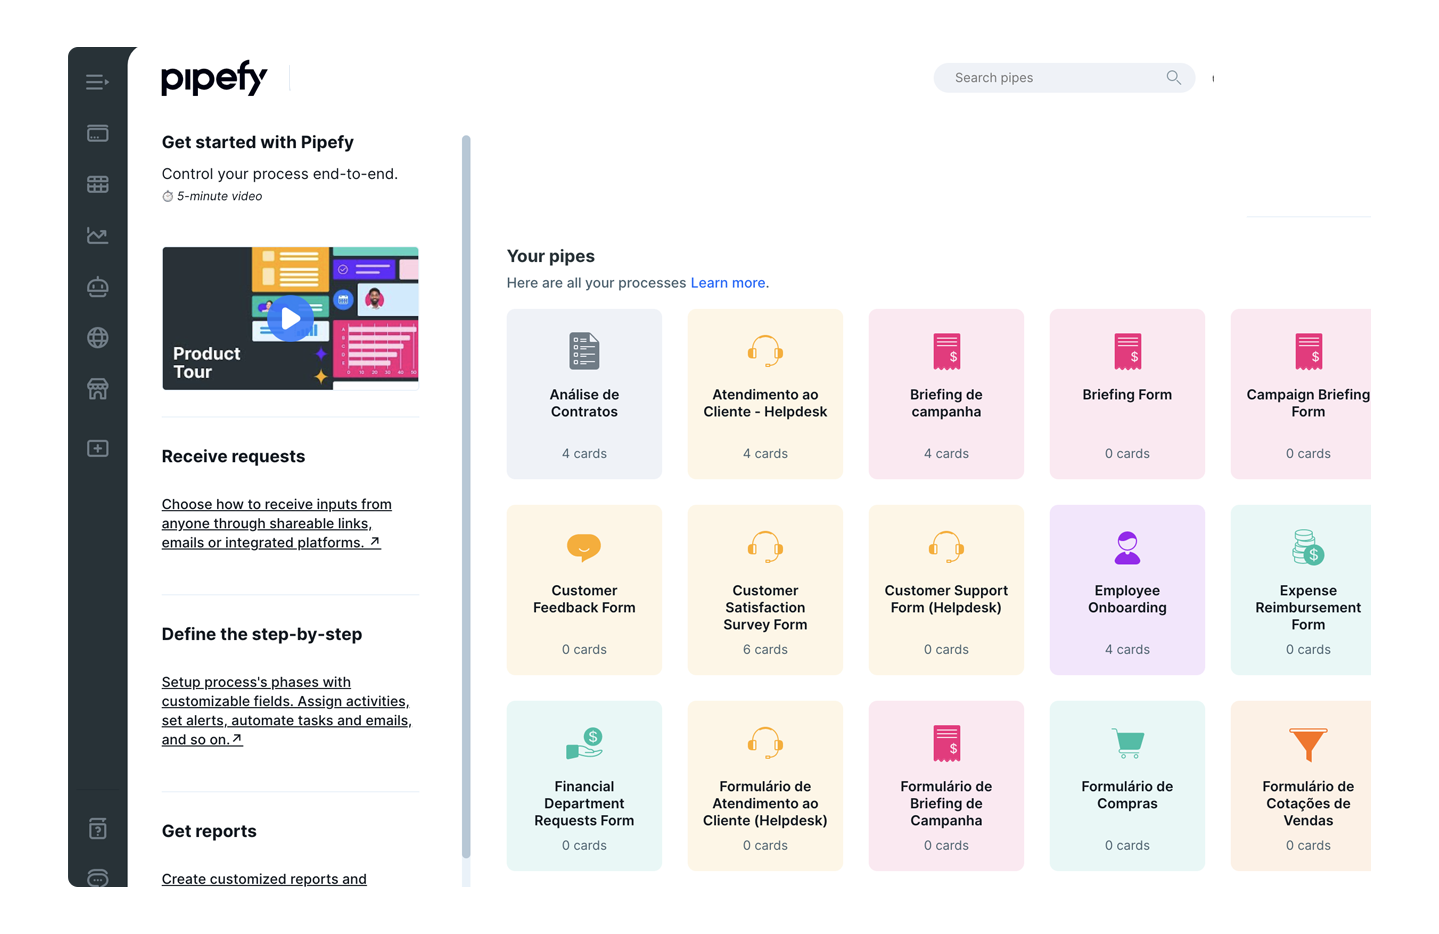This screenshot has height=934, width=1439.
Task: Open the reports chart icon in sidebar
Action: [x=97, y=236]
